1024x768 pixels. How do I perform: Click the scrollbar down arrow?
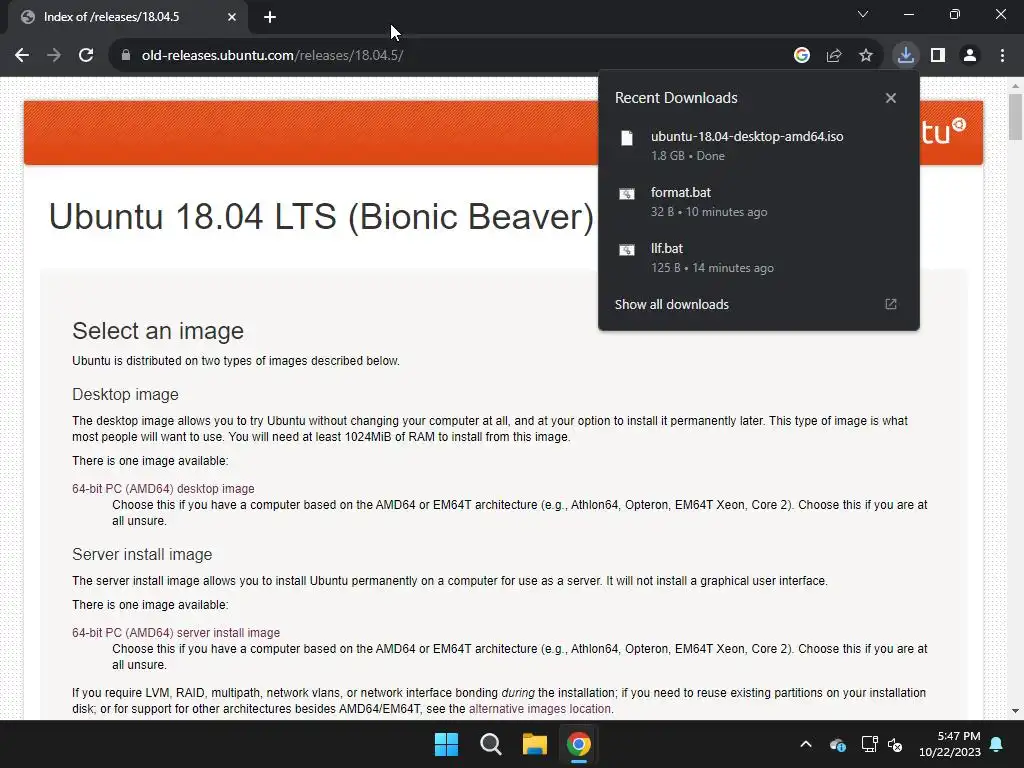pos(1015,711)
